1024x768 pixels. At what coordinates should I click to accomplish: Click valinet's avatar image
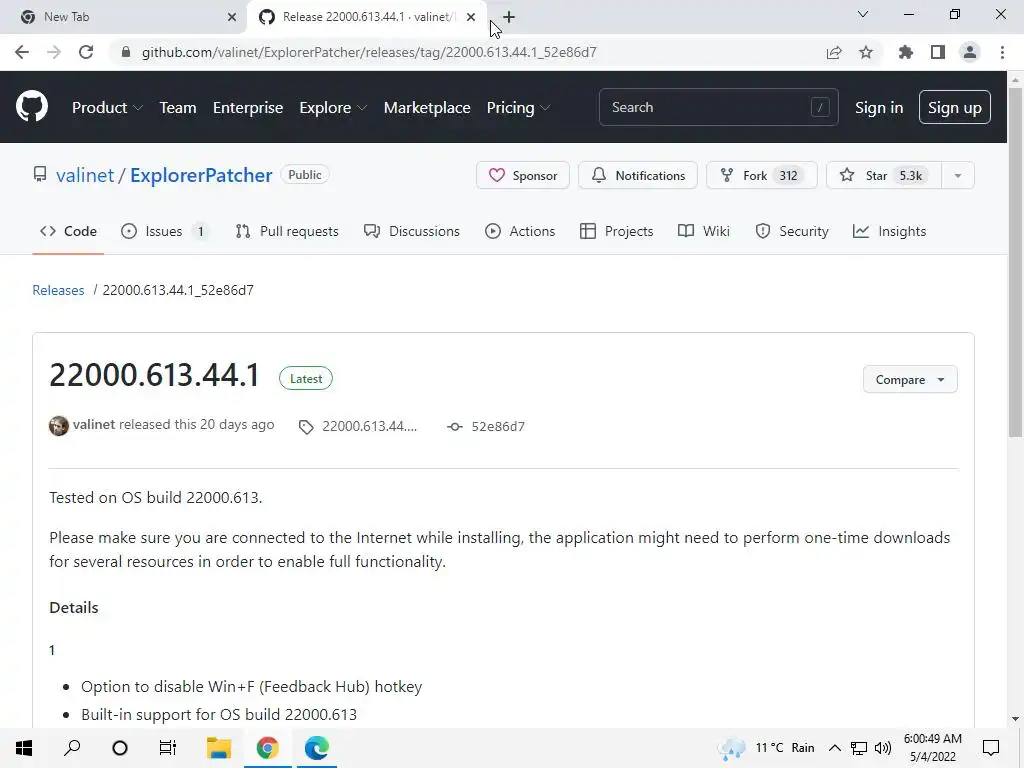pyautogui.click(x=59, y=426)
